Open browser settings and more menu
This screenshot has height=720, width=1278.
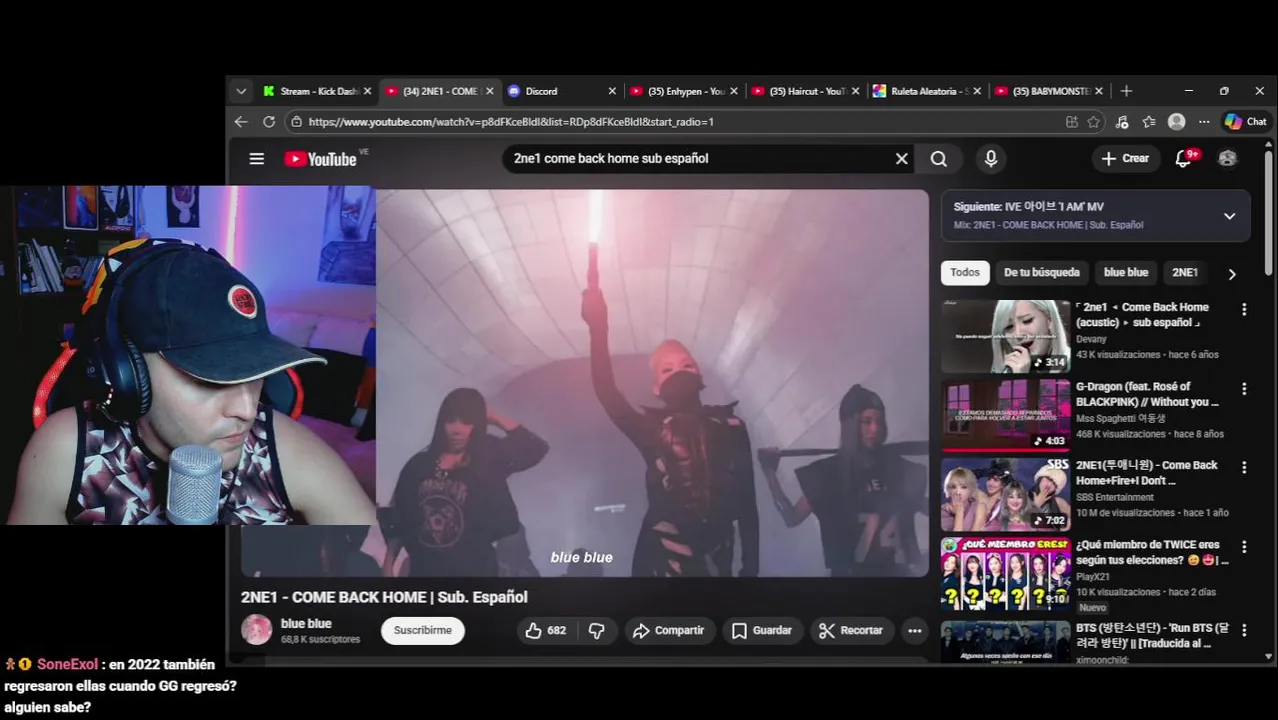click(1204, 121)
